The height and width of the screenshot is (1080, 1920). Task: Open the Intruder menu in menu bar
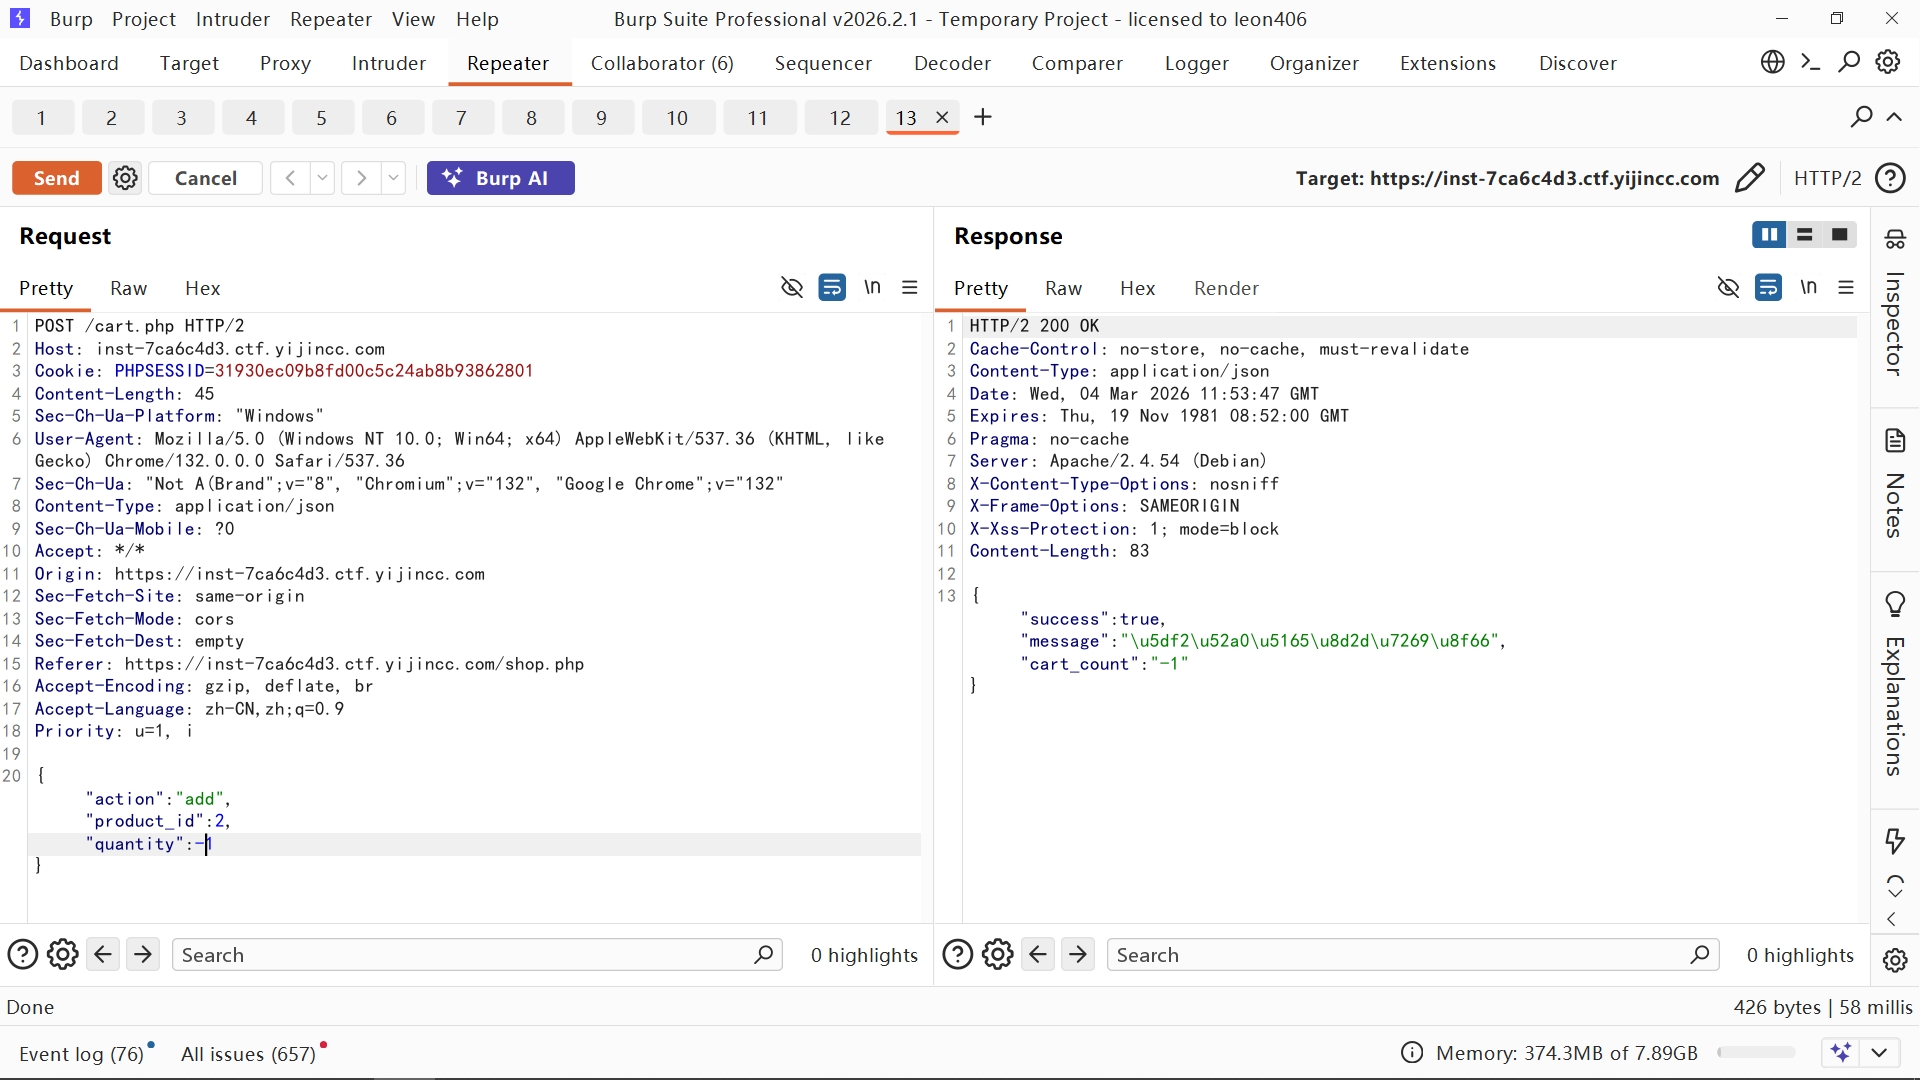click(x=232, y=19)
